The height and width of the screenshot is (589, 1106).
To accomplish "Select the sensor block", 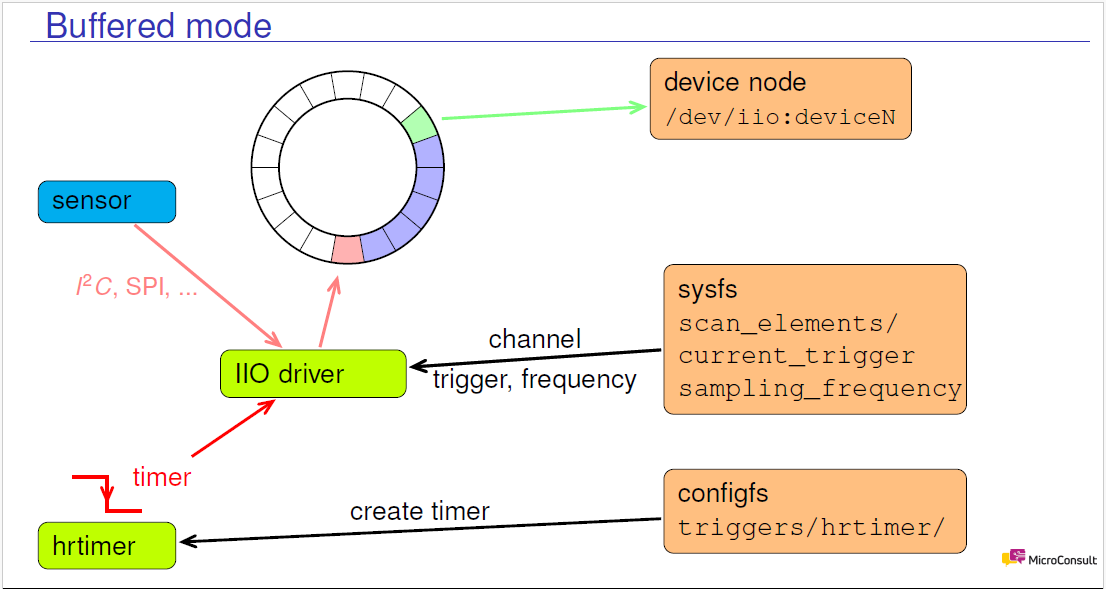I will pos(106,201).
